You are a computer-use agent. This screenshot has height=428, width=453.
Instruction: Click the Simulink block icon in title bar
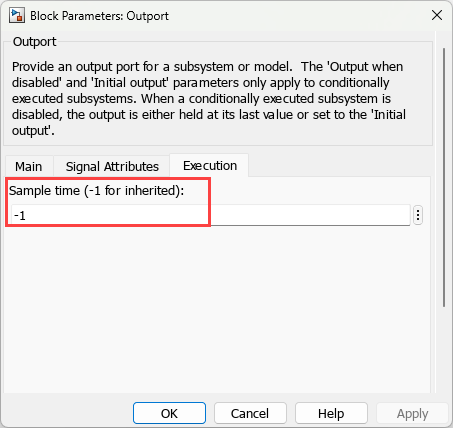[17, 16]
